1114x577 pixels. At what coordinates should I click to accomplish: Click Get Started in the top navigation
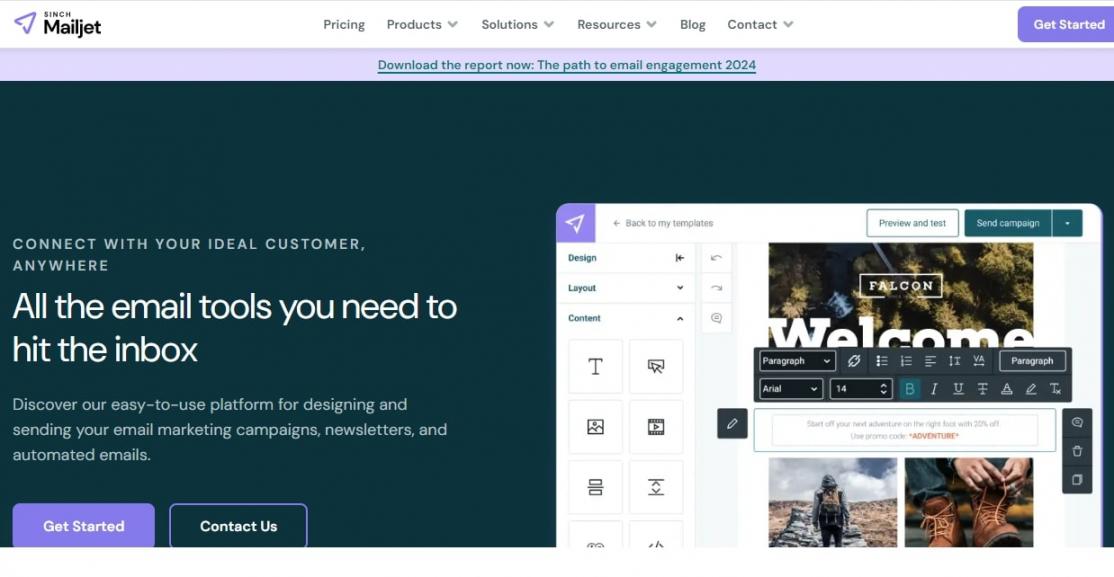[1068, 24]
